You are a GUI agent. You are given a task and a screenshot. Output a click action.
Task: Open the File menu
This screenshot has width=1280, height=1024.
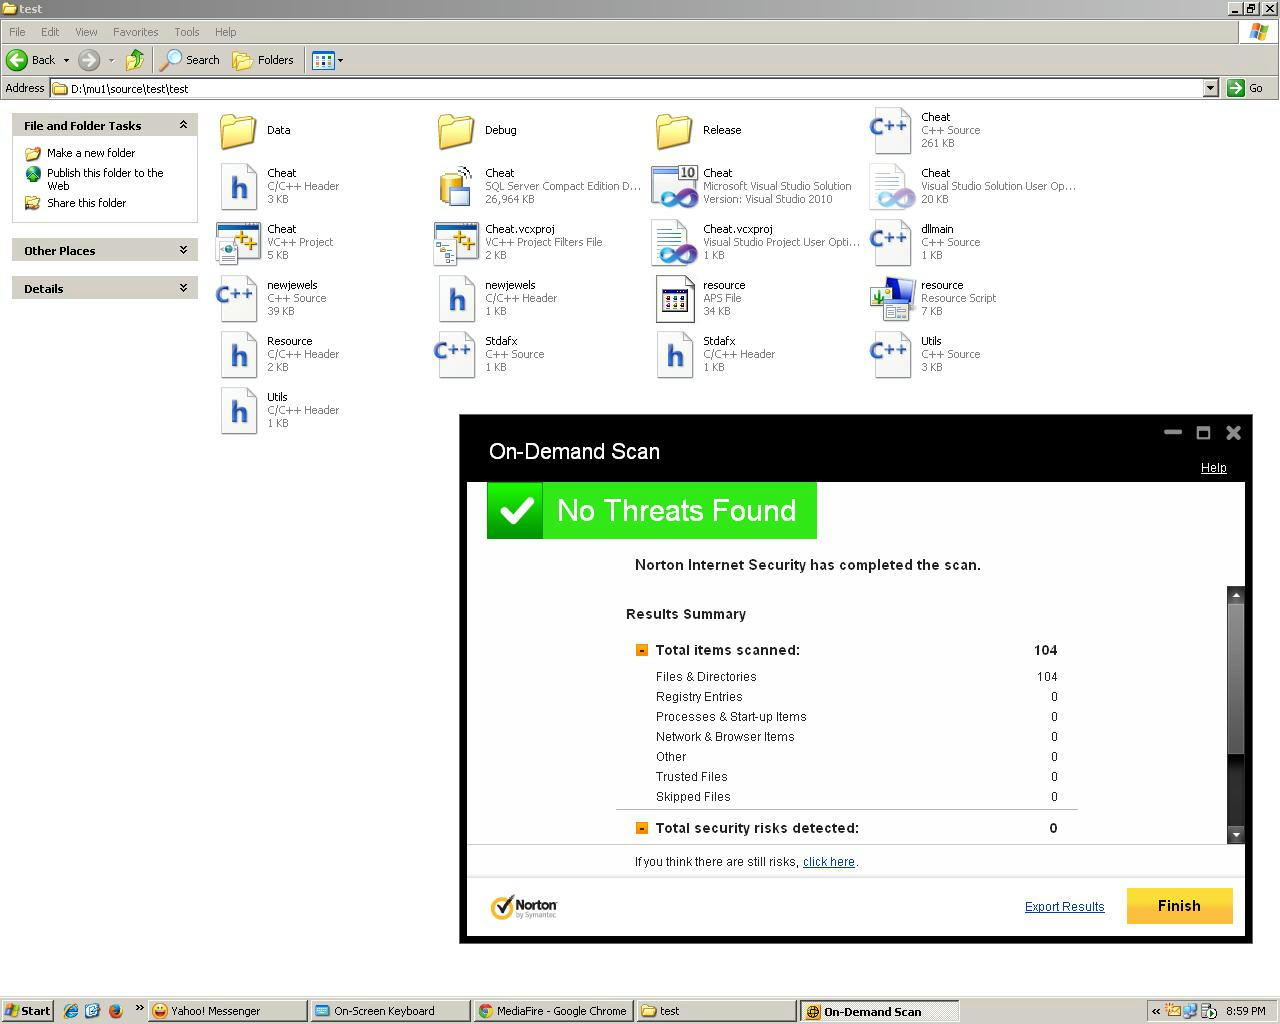[x=17, y=32]
